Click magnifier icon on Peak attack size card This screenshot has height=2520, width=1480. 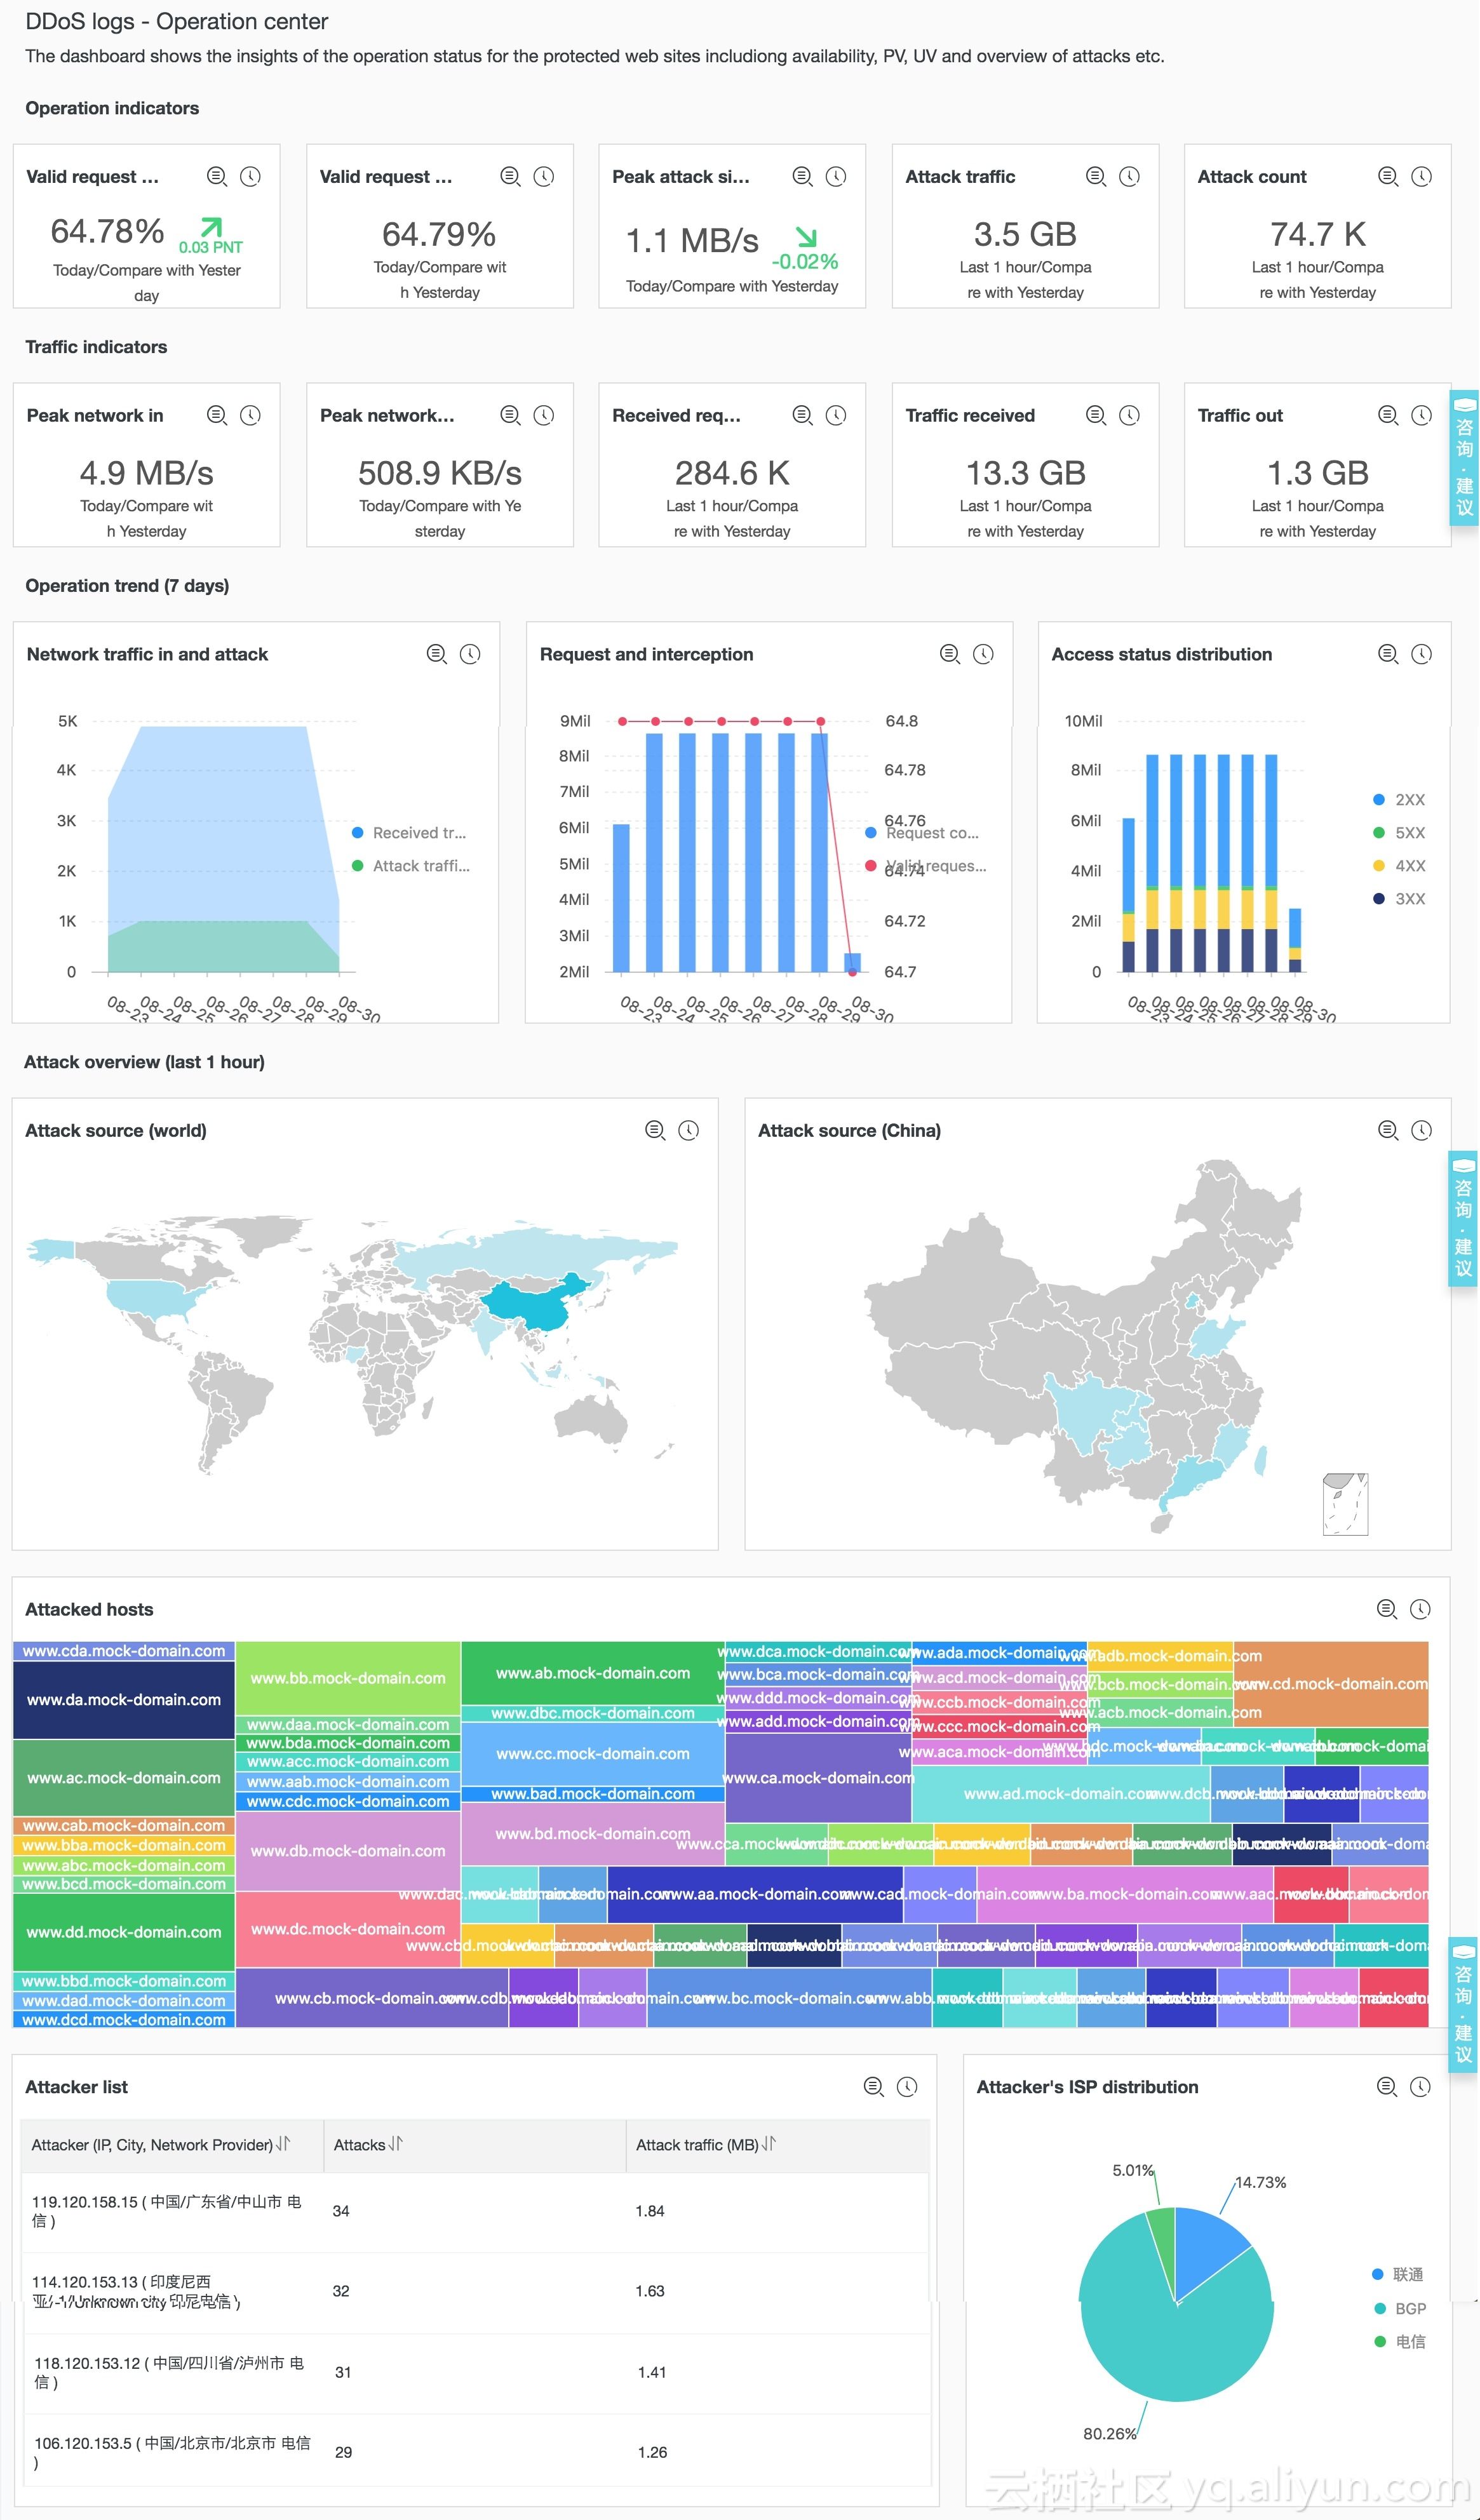[803, 176]
